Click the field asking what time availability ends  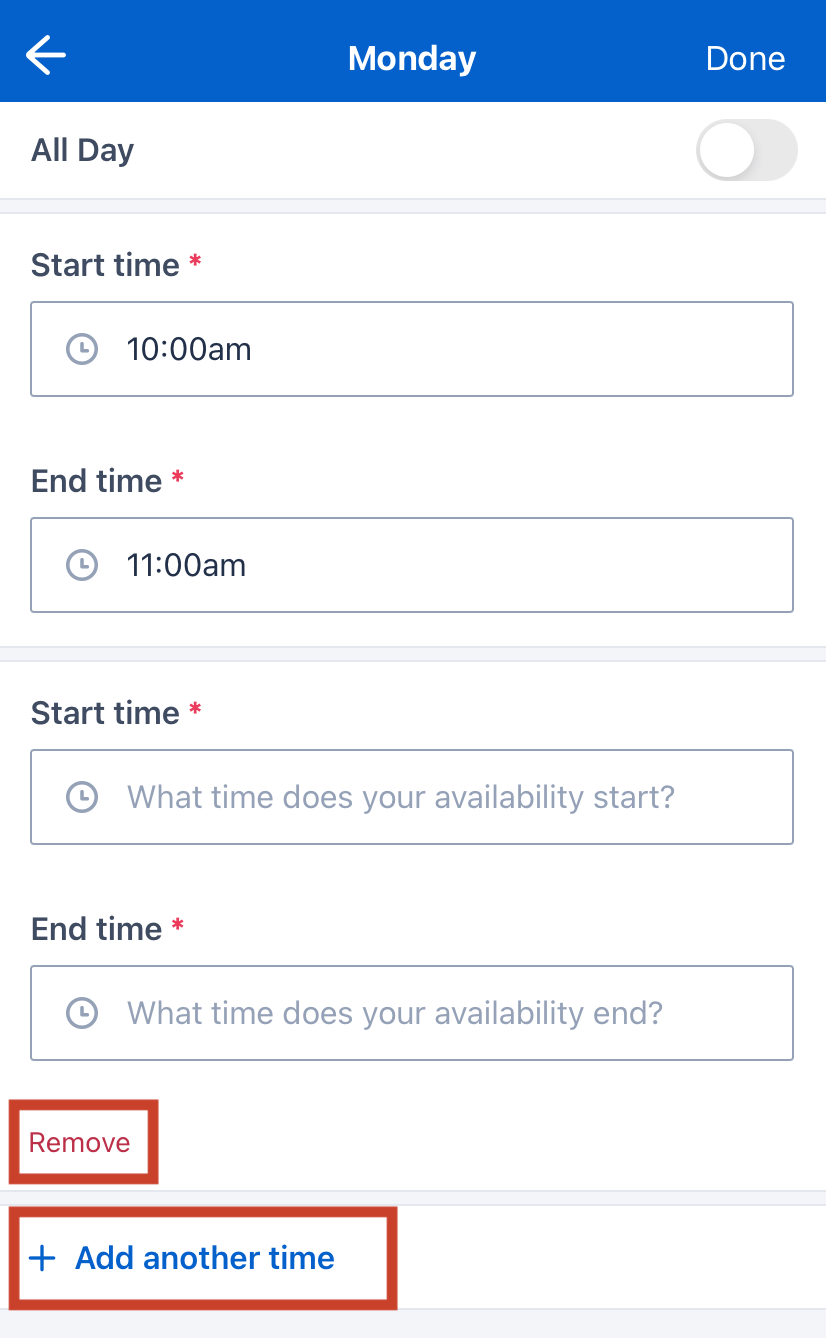412,1013
